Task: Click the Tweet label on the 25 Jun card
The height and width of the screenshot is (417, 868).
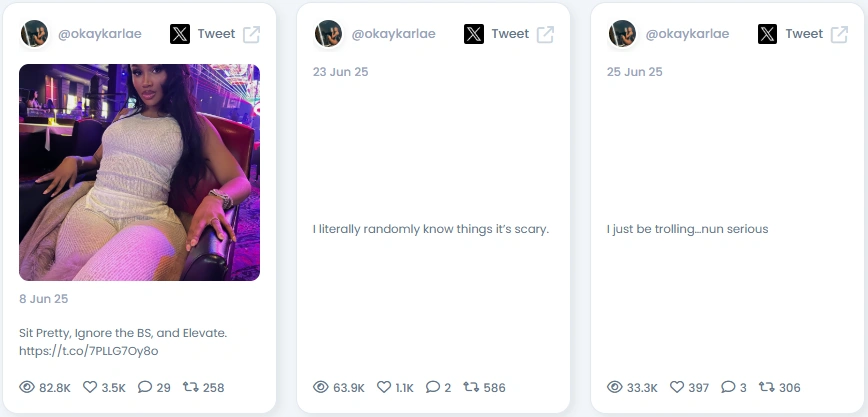Action: pos(804,34)
